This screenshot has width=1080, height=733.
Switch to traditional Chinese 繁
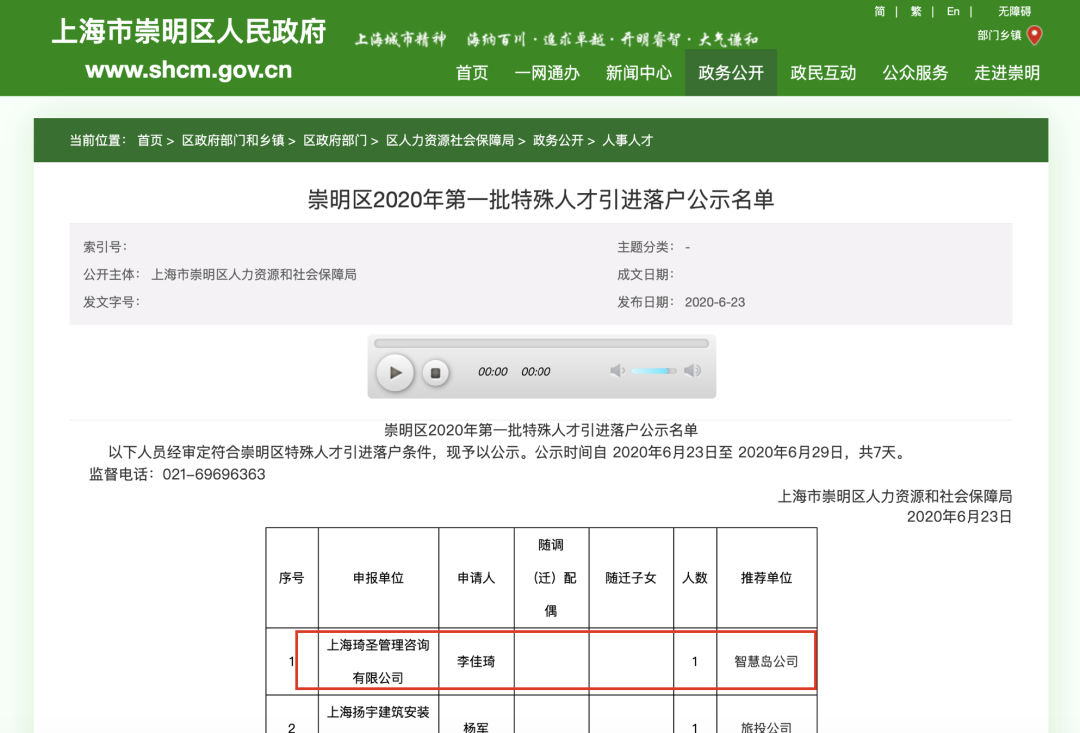915,12
